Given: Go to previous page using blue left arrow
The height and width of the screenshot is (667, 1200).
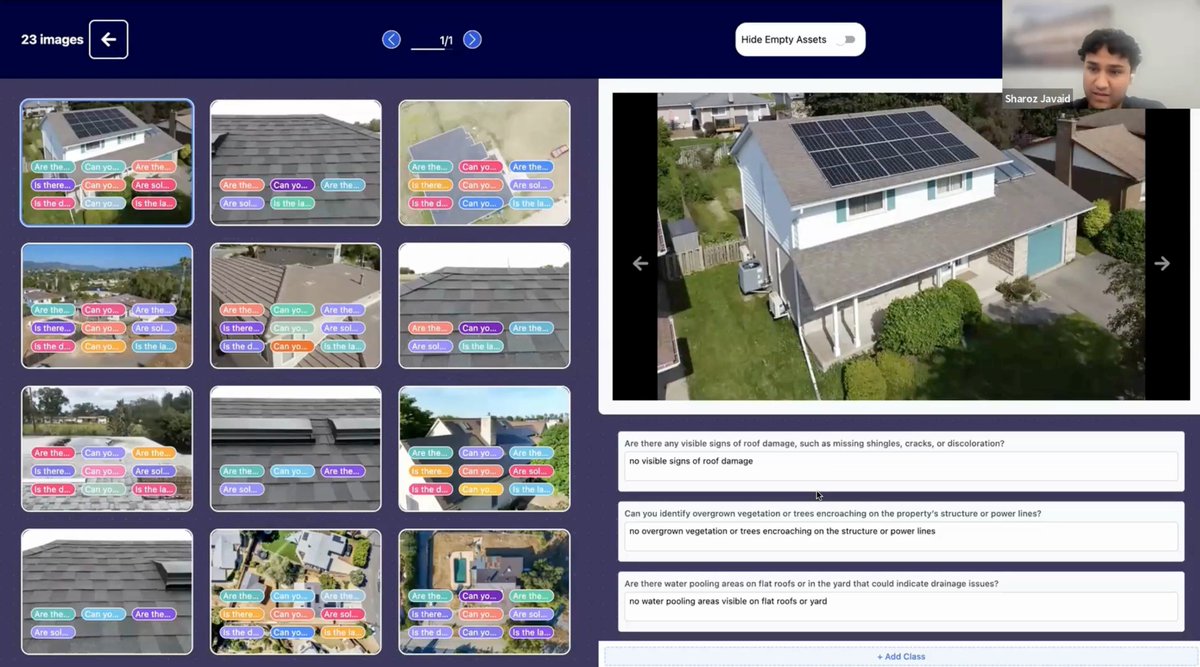Looking at the screenshot, I should [x=391, y=39].
